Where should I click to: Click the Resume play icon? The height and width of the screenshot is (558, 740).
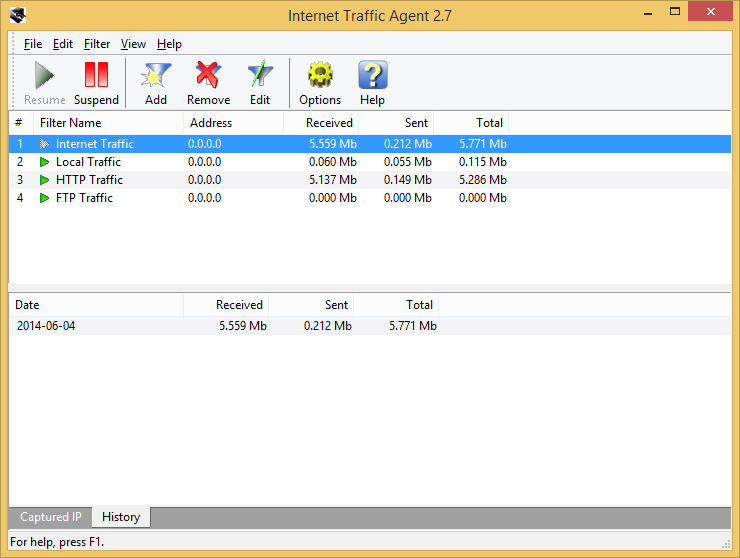(x=45, y=76)
